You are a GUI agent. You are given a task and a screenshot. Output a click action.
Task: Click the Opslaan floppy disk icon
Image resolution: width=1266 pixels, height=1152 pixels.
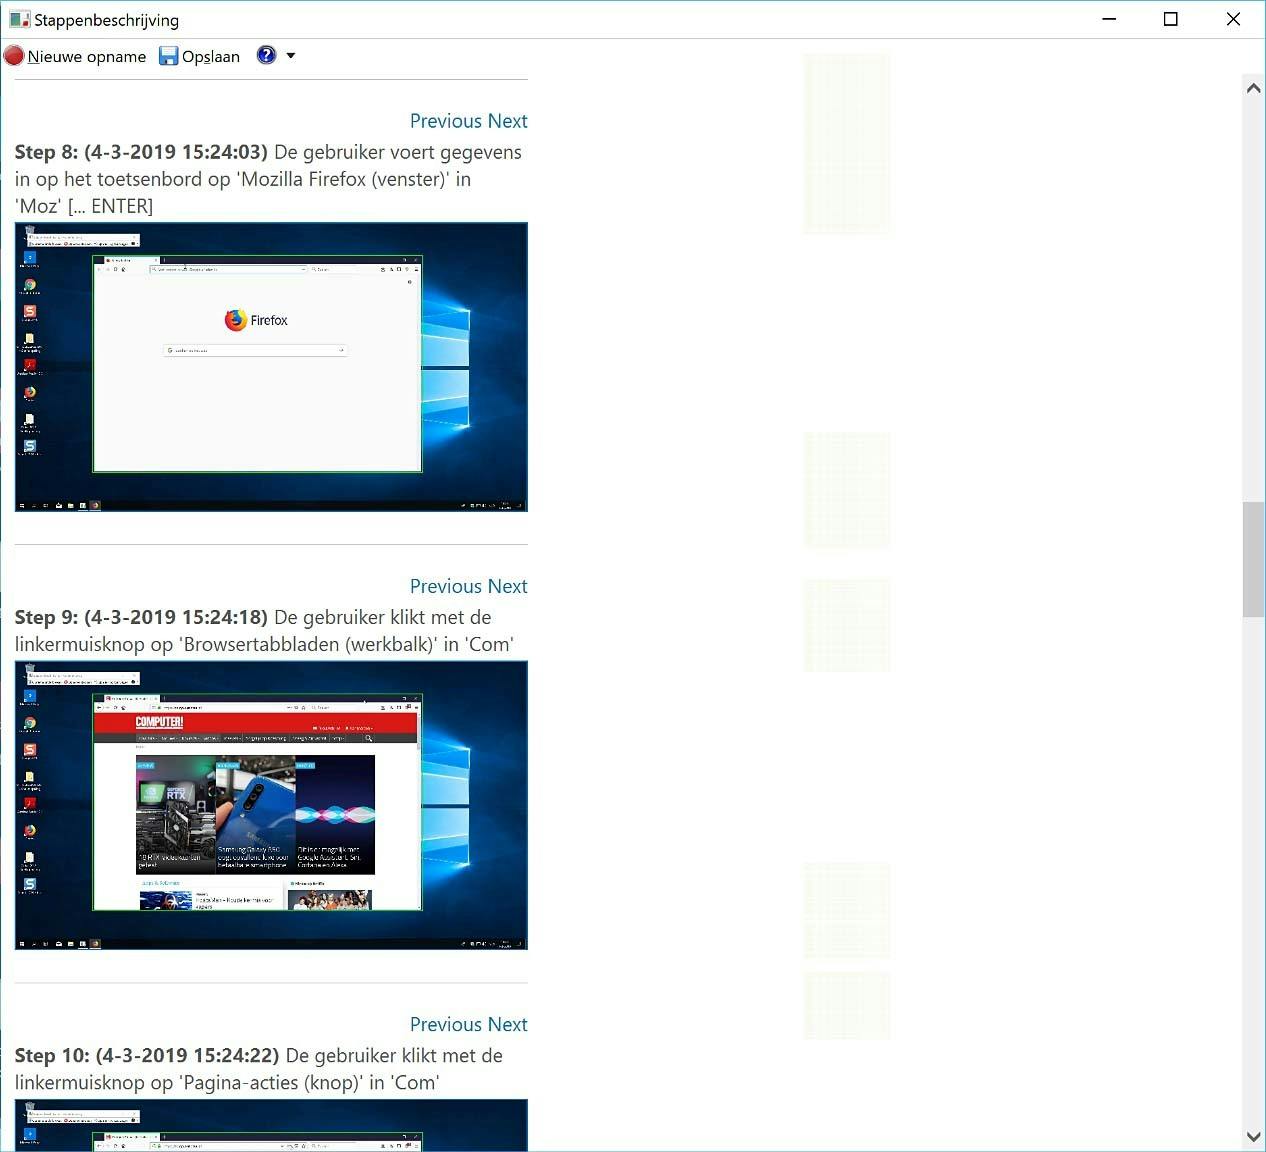tap(169, 56)
